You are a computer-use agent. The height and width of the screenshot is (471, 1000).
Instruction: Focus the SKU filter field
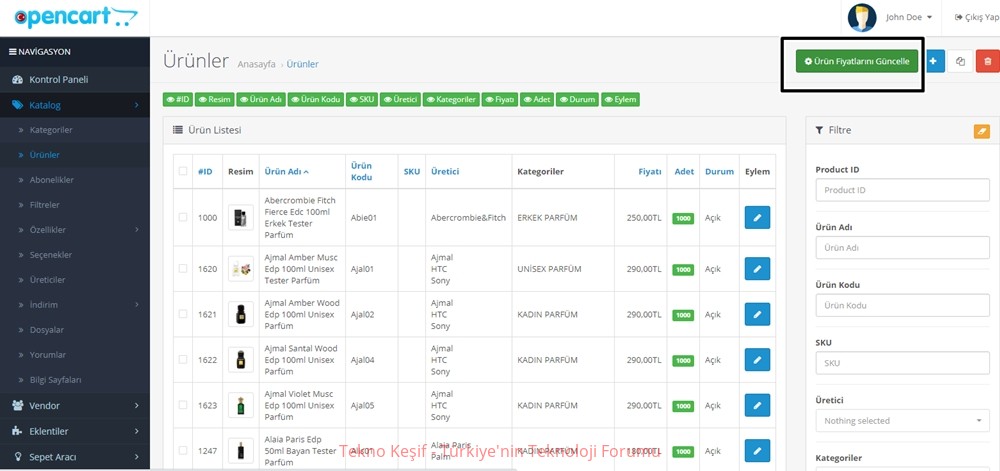(x=902, y=363)
